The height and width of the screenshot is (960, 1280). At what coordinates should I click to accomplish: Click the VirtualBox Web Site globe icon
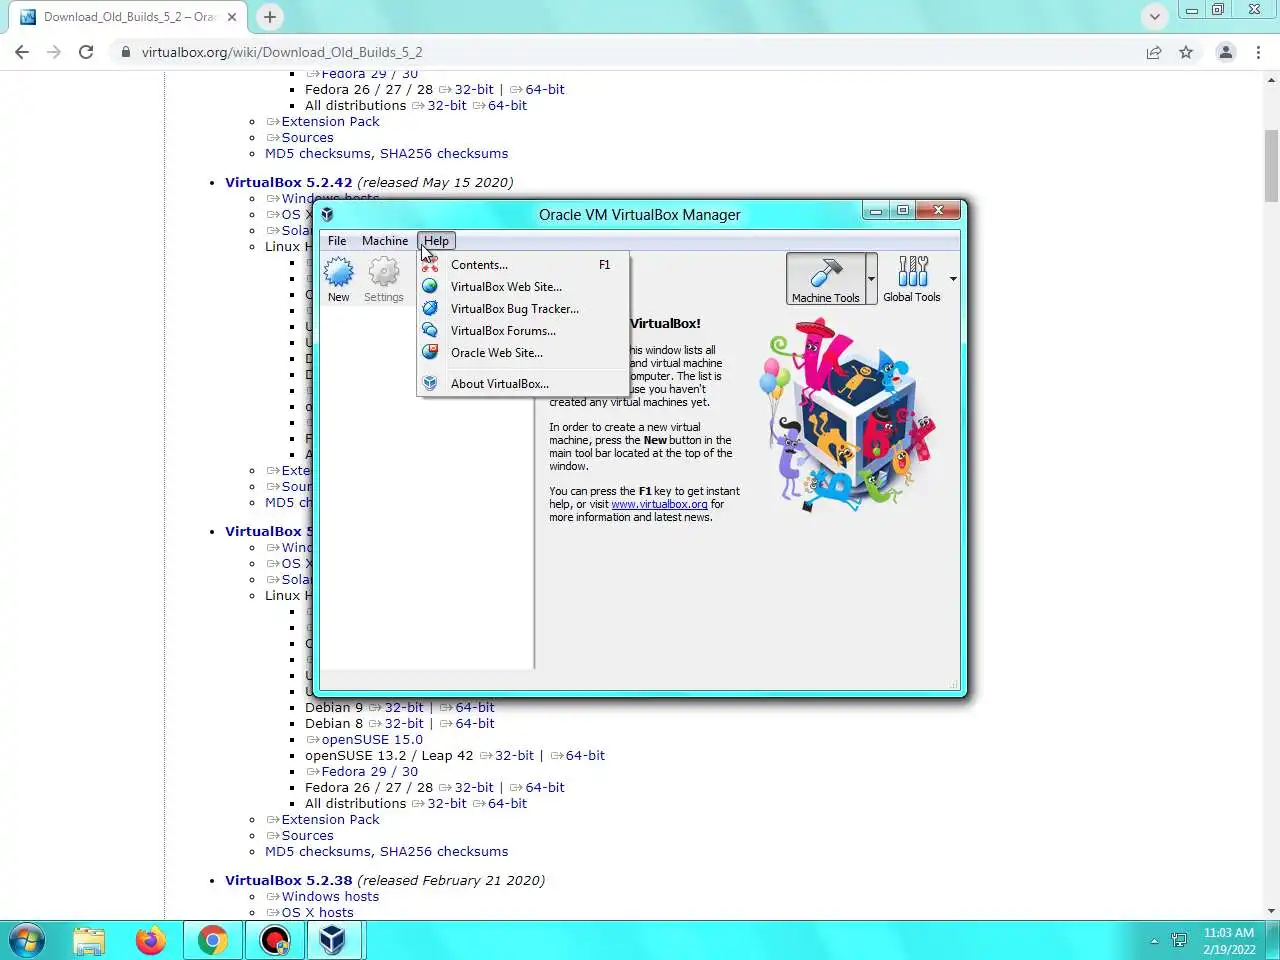tap(430, 287)
